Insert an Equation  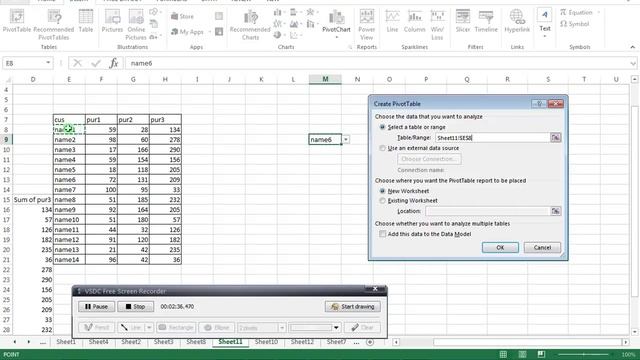tap(580, 13)
